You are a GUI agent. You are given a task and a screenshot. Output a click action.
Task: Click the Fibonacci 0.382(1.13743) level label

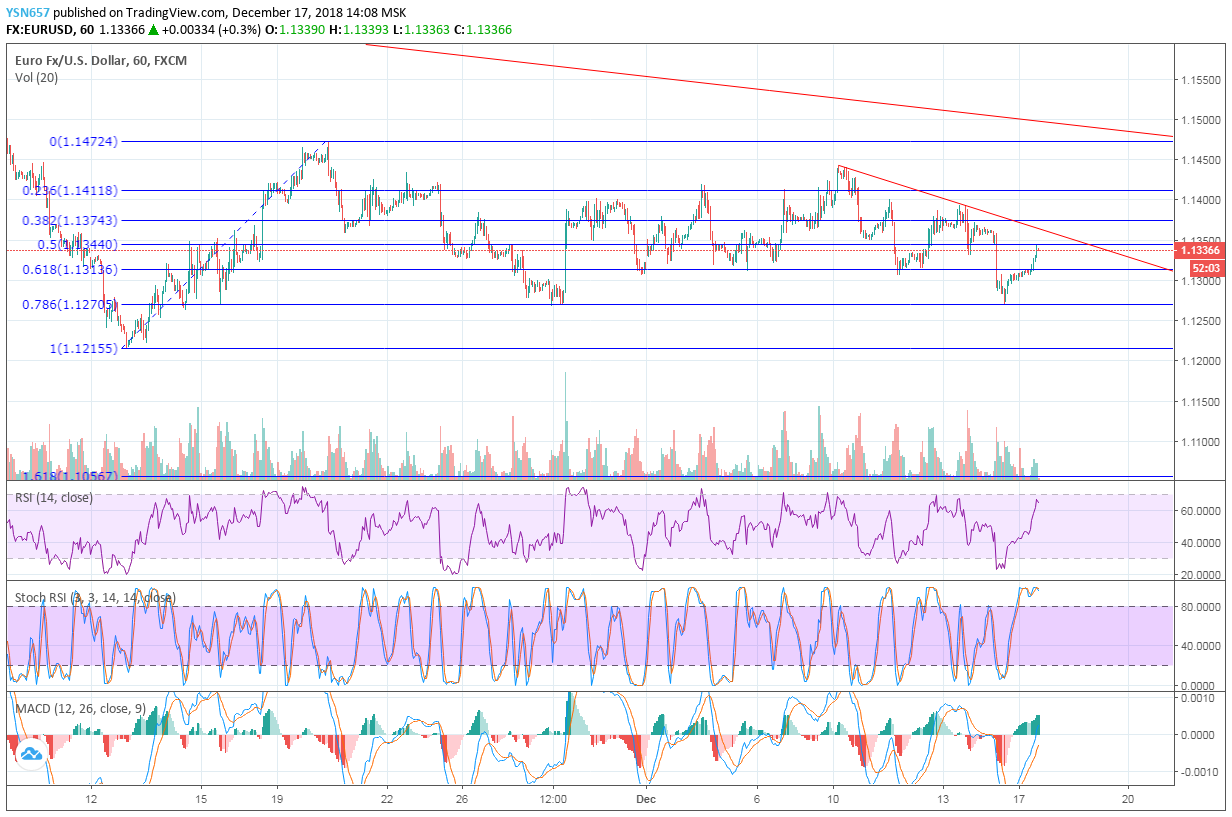[x=72, y=220]
